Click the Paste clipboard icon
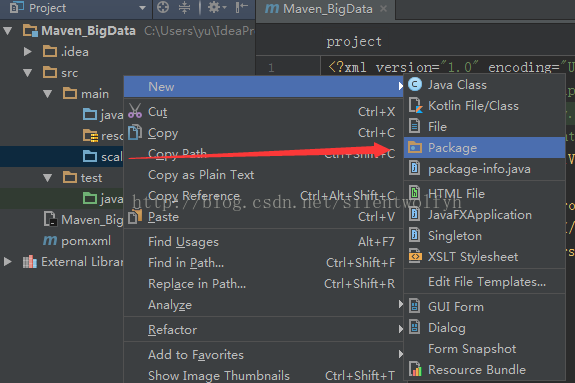The image size is (575, 383). [x=135, y=216]
